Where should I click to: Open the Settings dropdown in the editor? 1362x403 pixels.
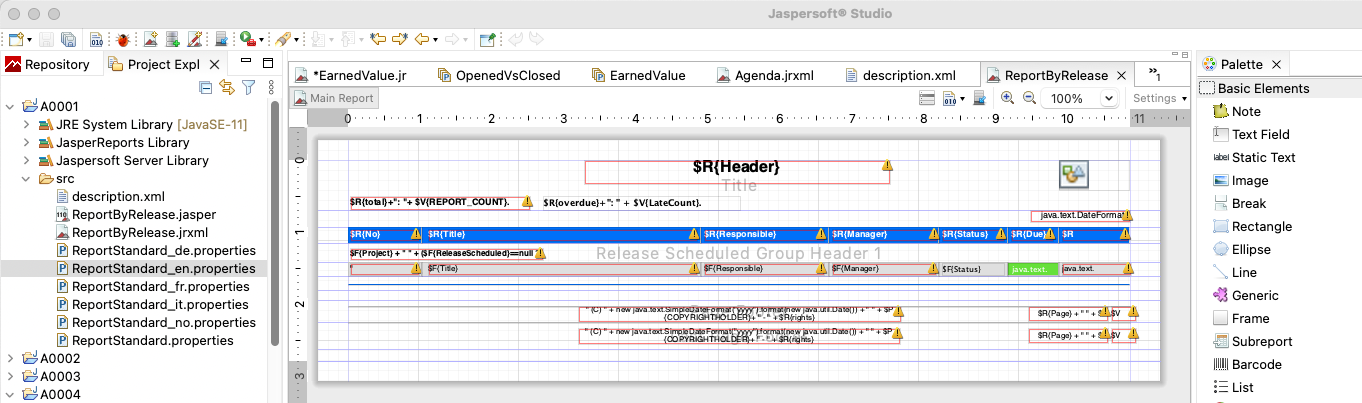[x=1160, y=99]
